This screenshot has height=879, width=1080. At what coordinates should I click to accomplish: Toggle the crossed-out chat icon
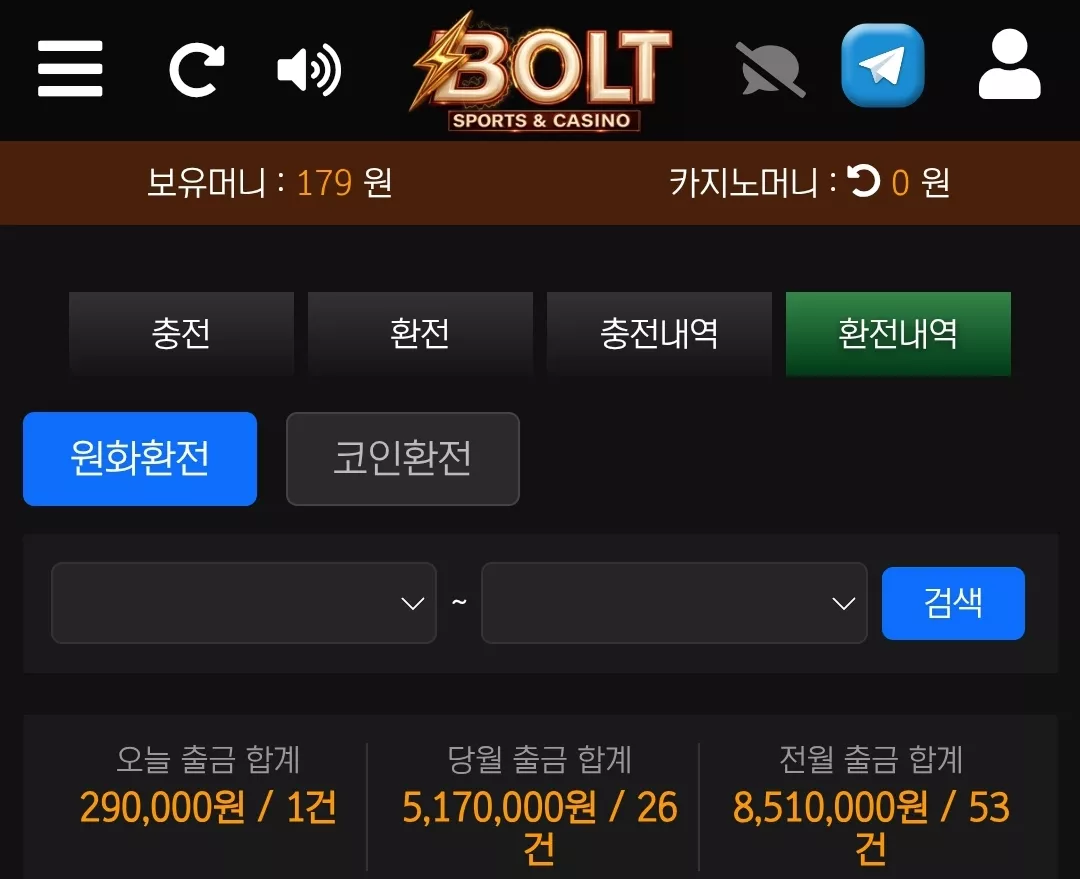[770, 70]
